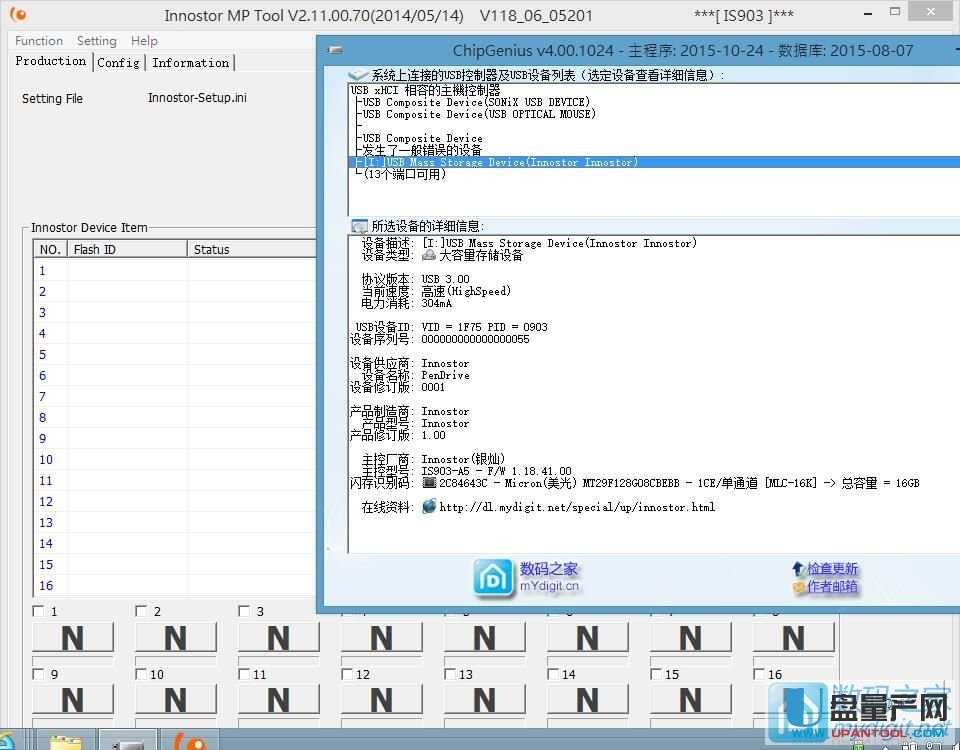This screenshot has width=960, height=750.
Task: Click the Status column header
Action: 211,249
